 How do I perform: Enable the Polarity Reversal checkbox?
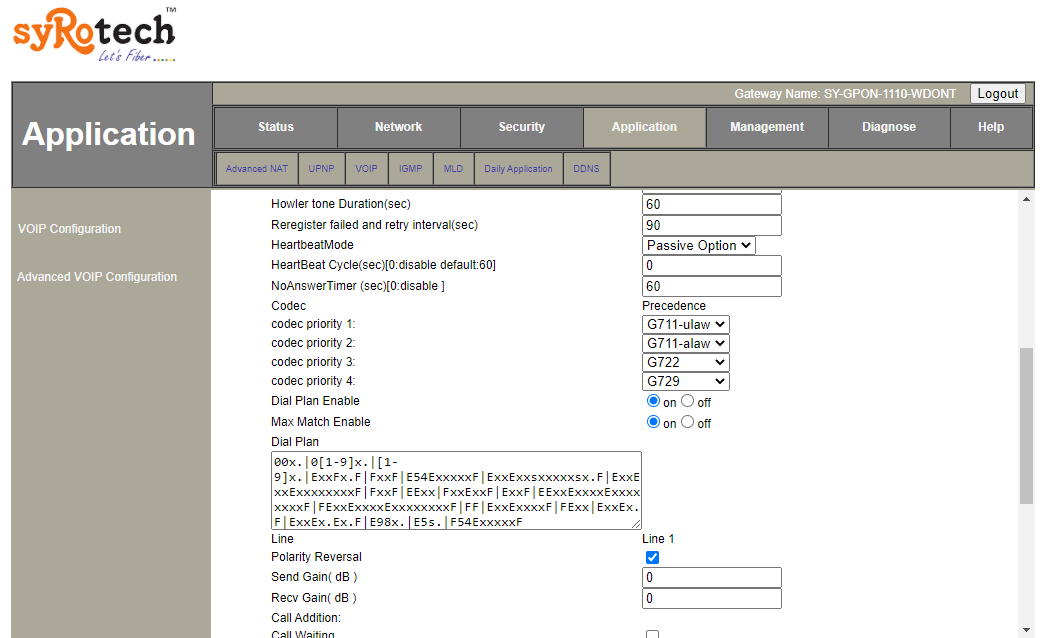[653, 557]
